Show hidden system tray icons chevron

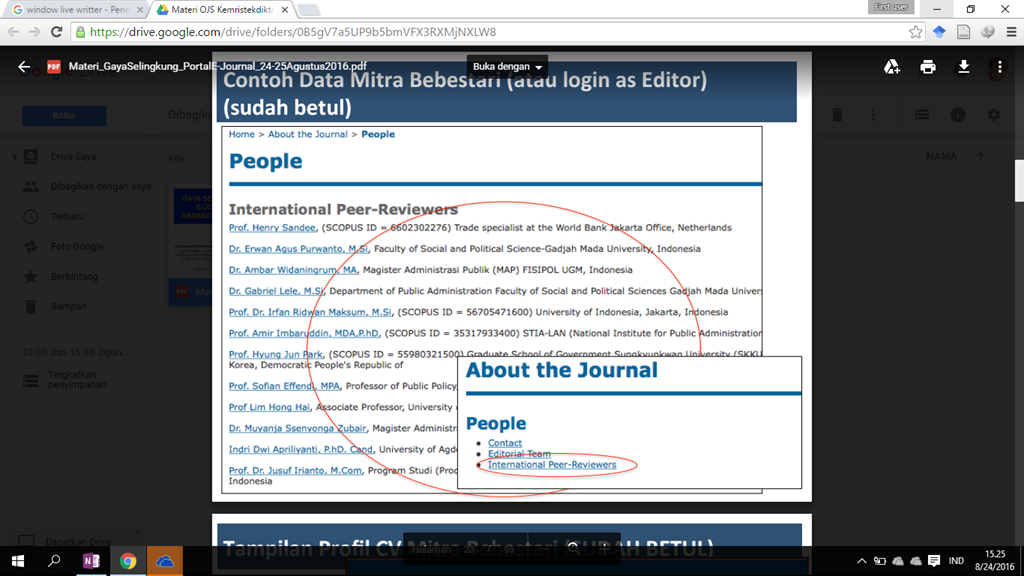862,561
